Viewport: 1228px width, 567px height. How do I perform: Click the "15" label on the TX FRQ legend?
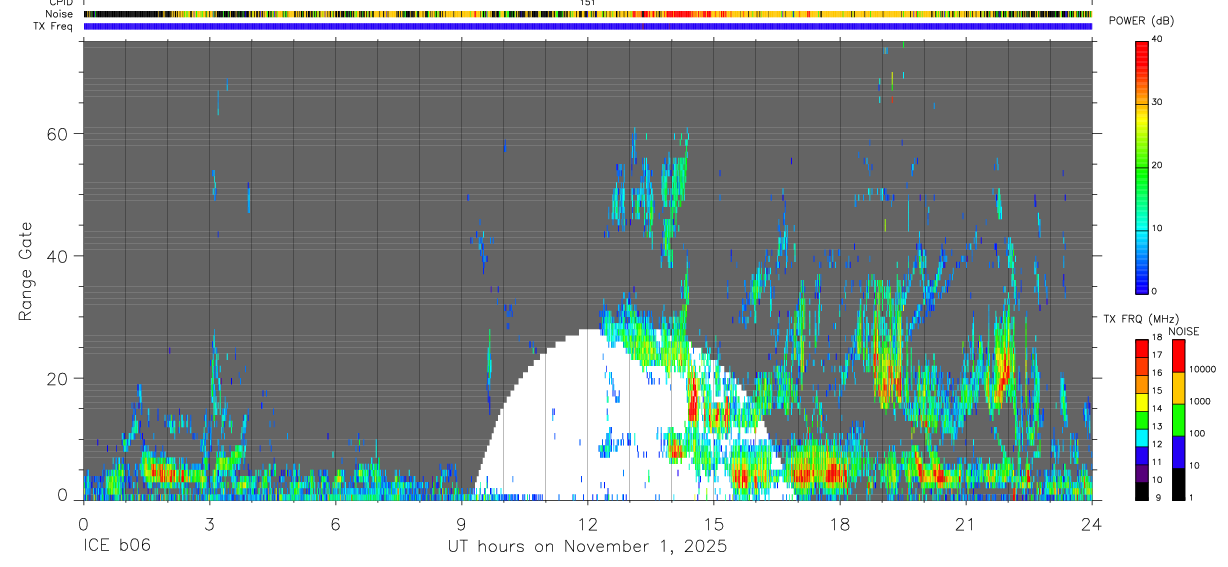click(1158, 391)
